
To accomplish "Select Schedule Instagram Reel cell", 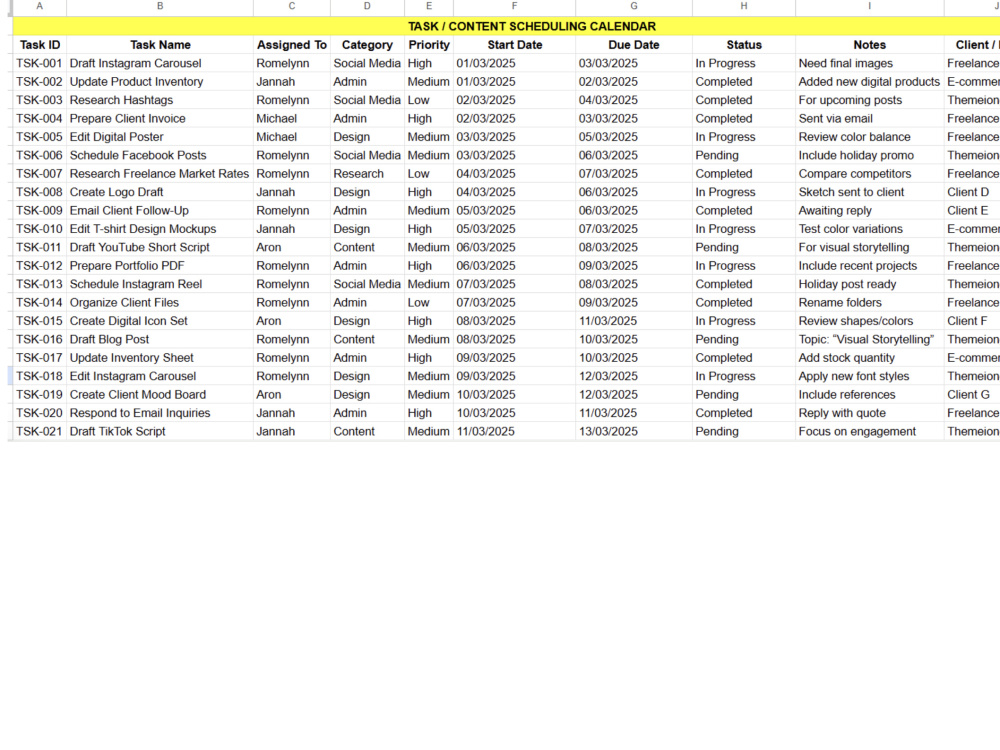I will [159, 284].
